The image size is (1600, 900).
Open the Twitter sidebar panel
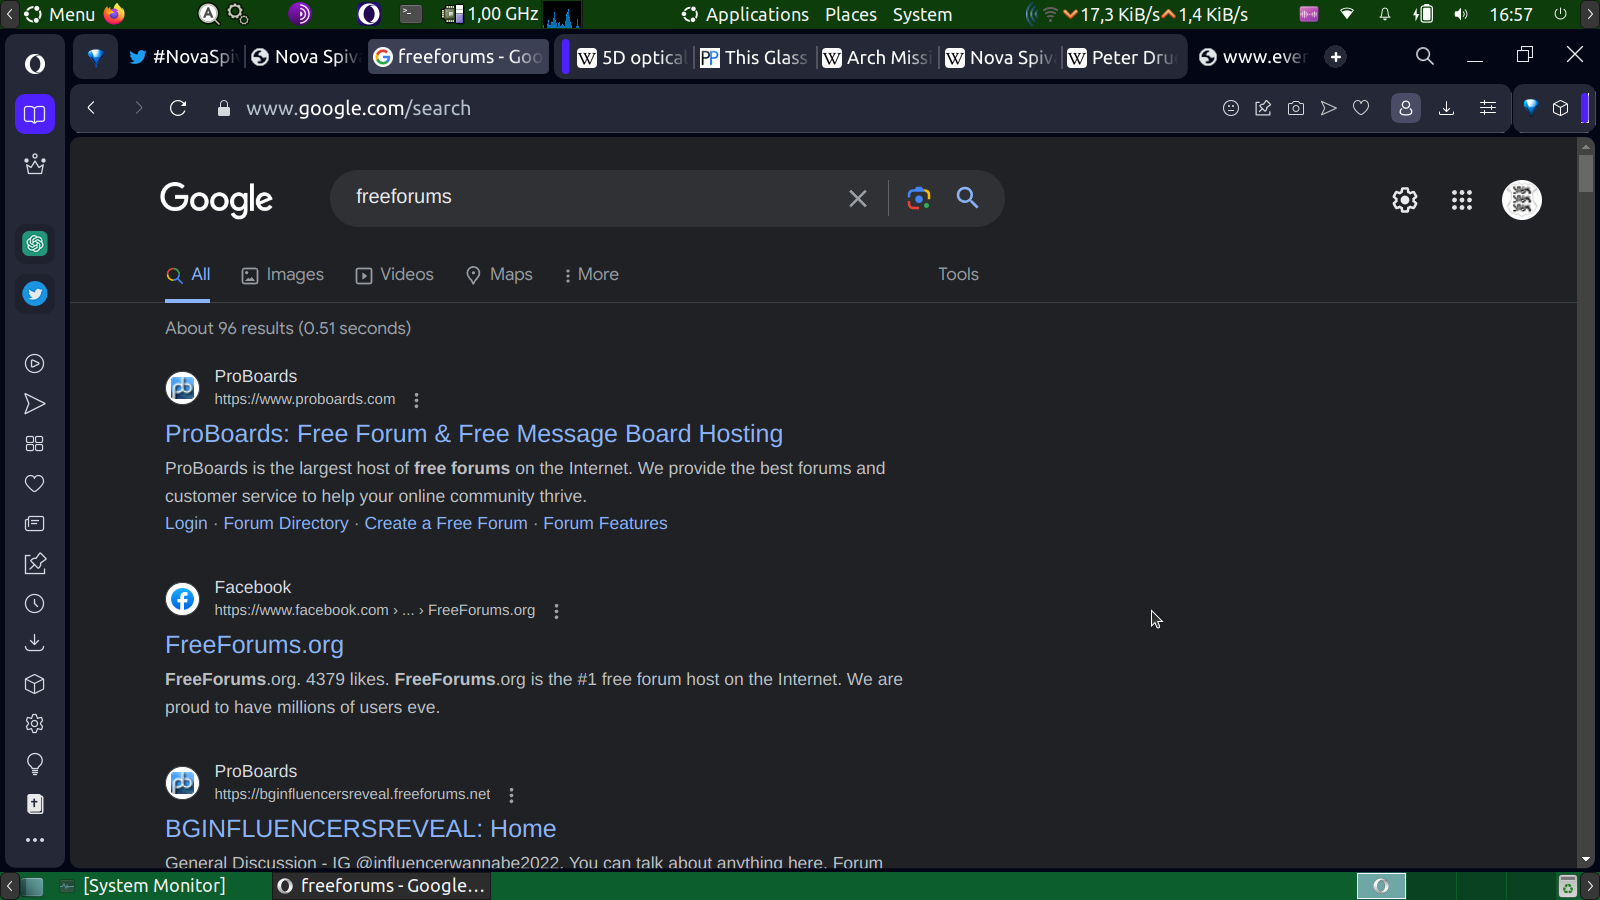35,294
